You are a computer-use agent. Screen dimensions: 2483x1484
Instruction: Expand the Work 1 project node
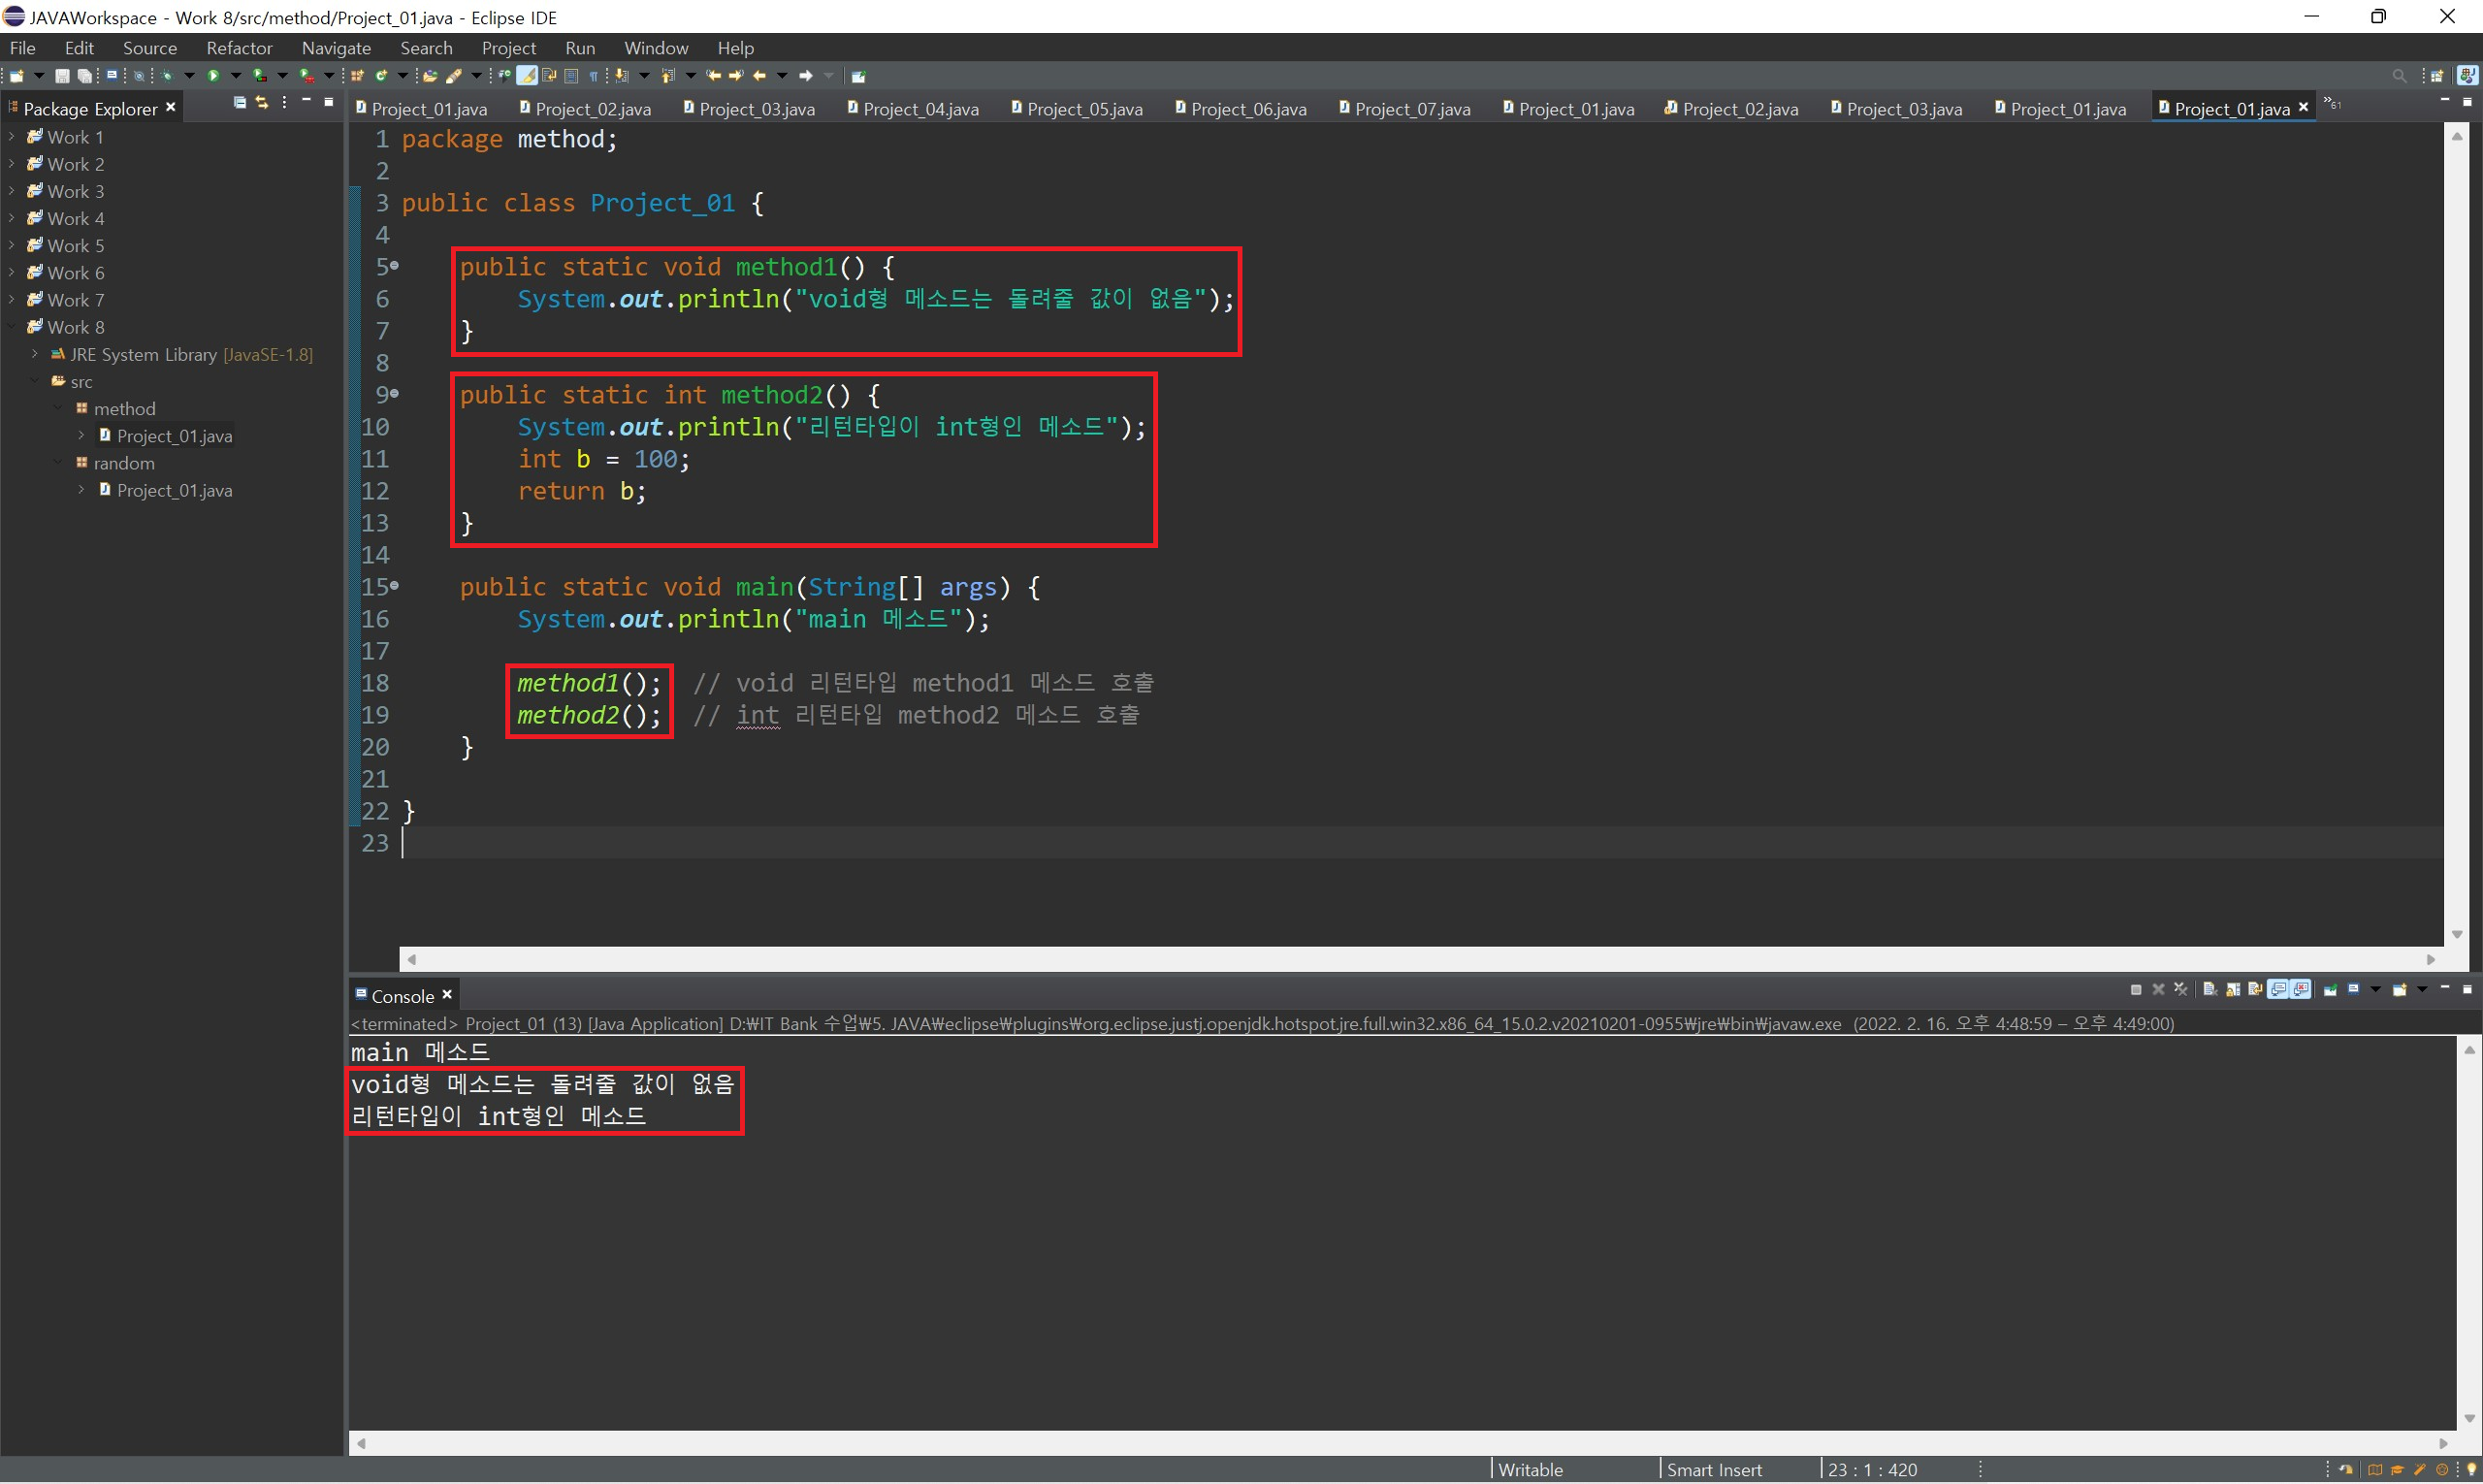point(11,137)
